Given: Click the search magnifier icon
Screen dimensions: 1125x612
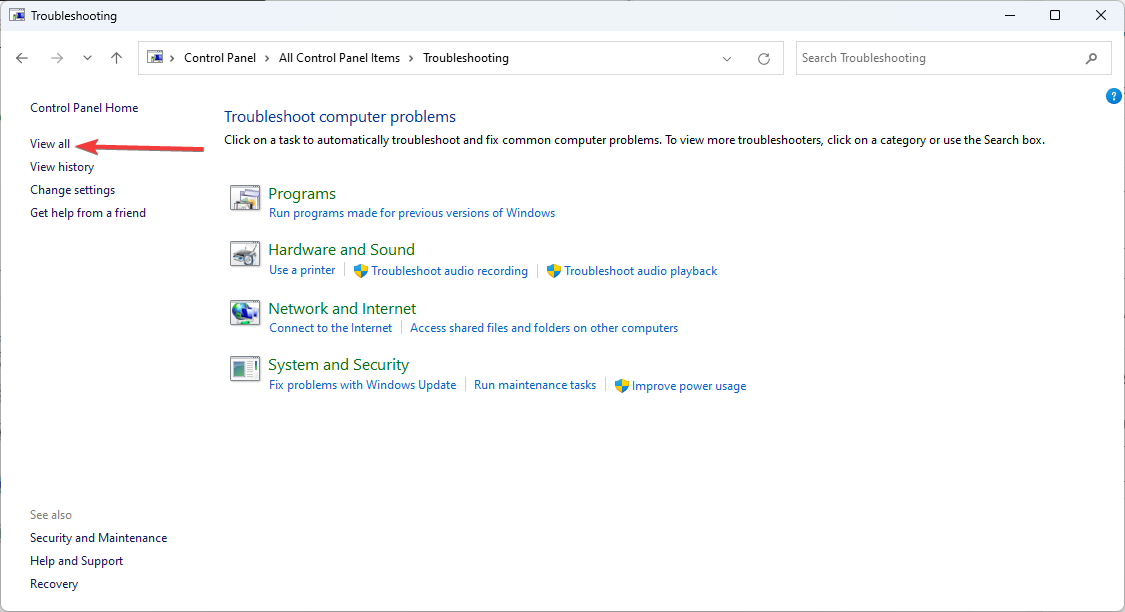Looking at the screenshot, I should pos(1091,58).
